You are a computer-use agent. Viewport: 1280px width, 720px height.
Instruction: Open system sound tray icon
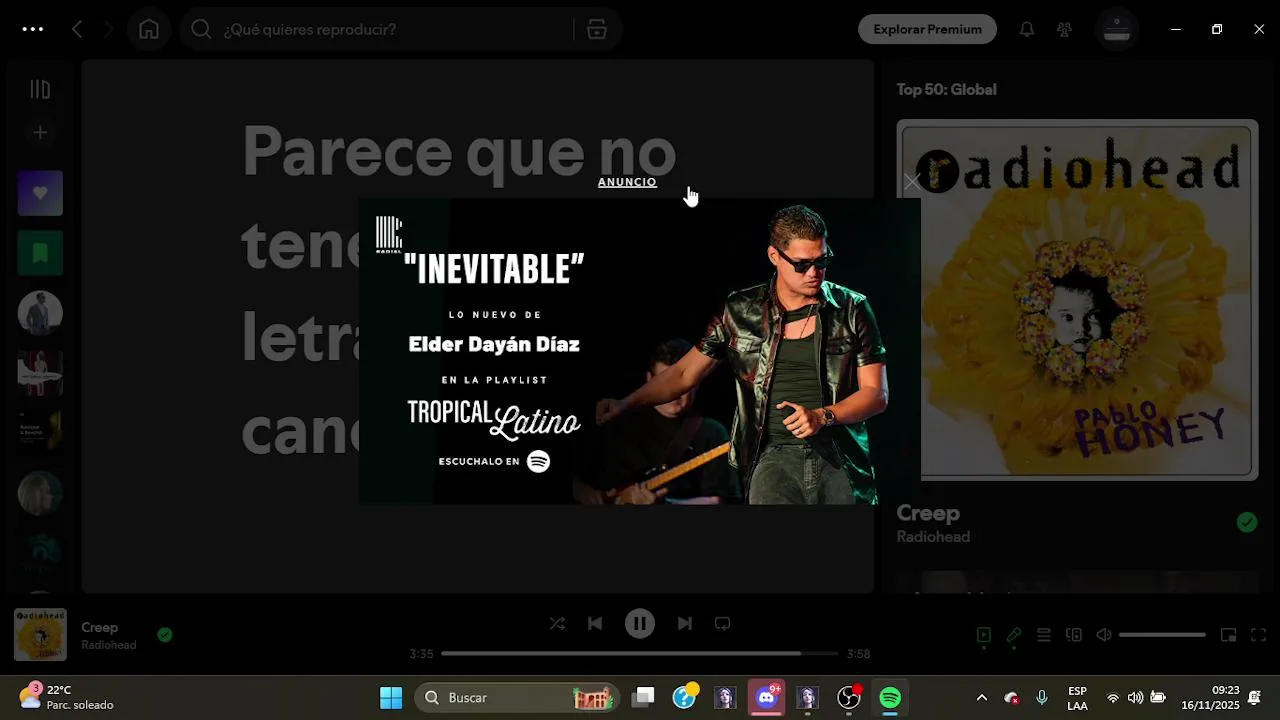pos(1135,697)
